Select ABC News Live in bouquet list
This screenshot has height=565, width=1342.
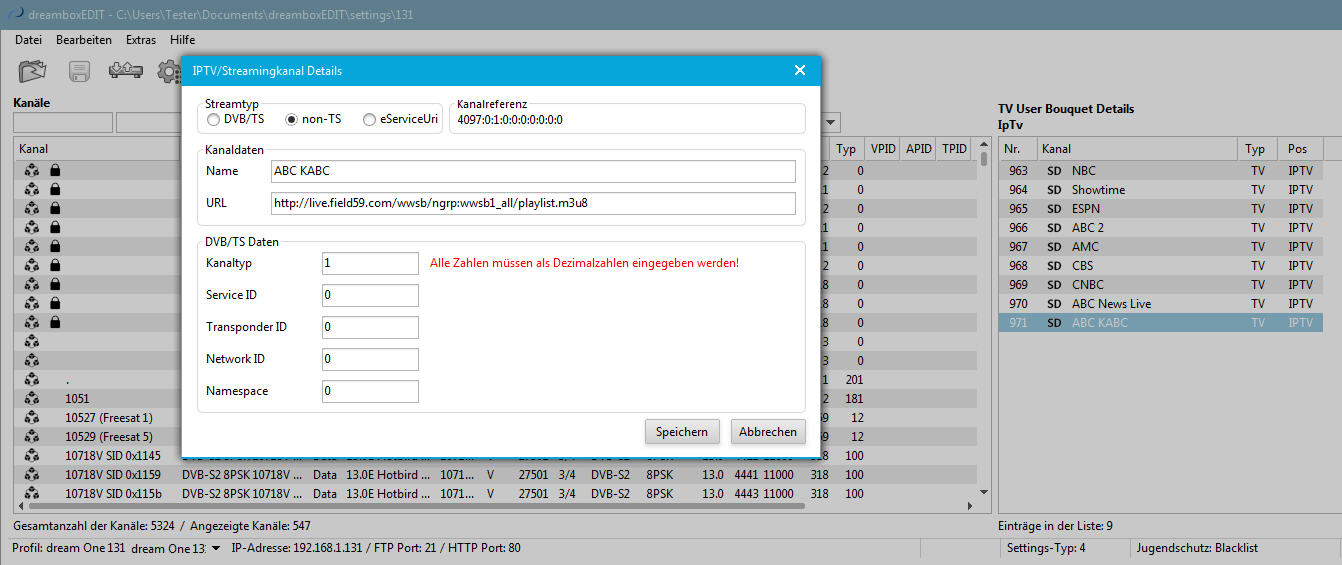pos(1110,304)
